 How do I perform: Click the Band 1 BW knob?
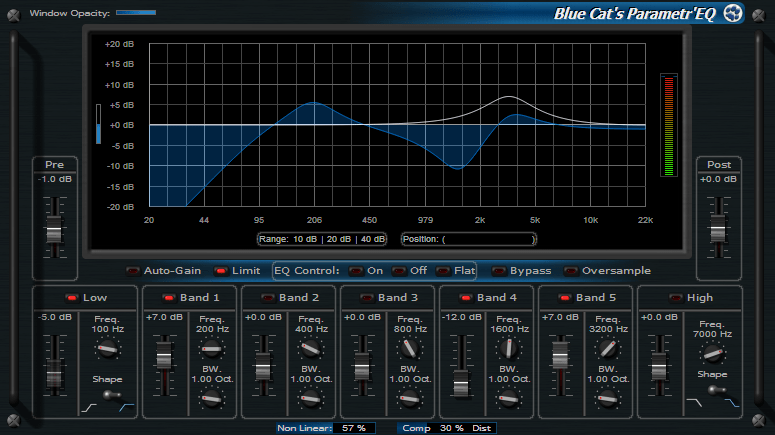tap(212, 398)
